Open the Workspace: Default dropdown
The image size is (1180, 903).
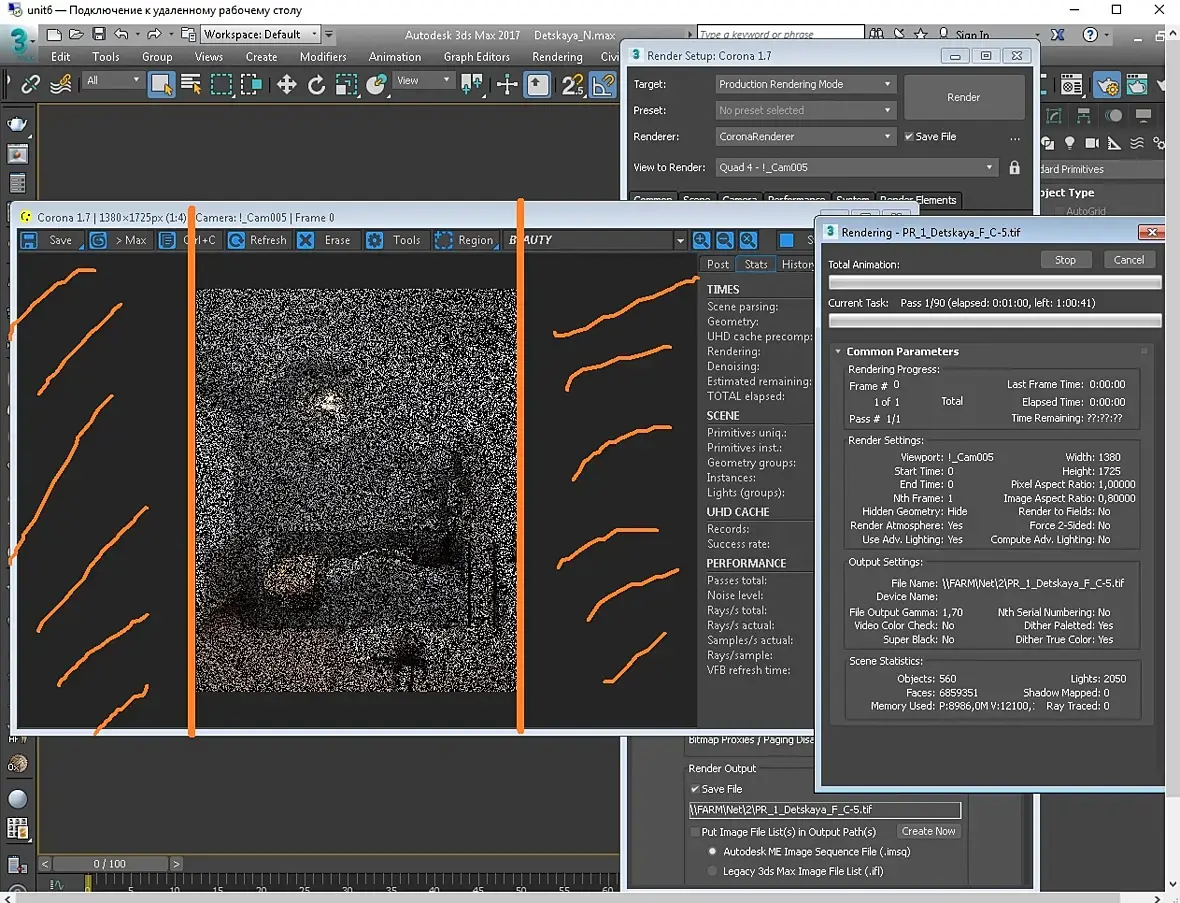[261, 34]
